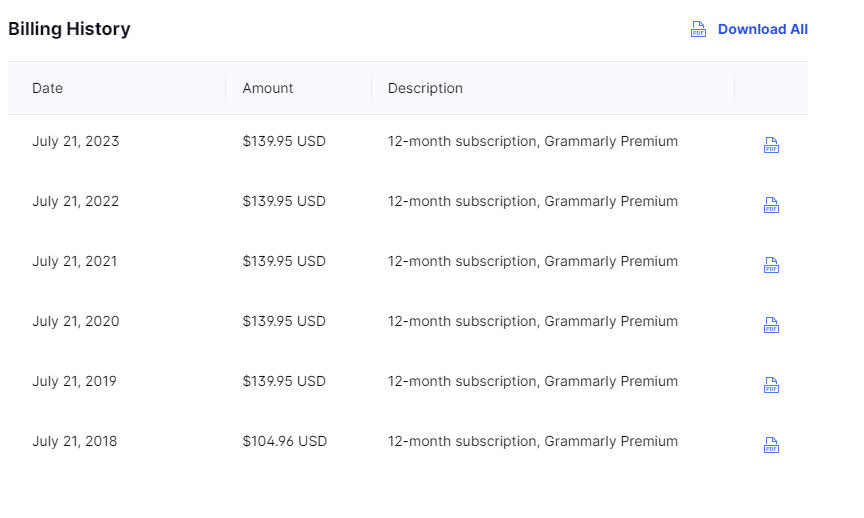
Task: Click the Billing History heading
Action: coord(69,29)
